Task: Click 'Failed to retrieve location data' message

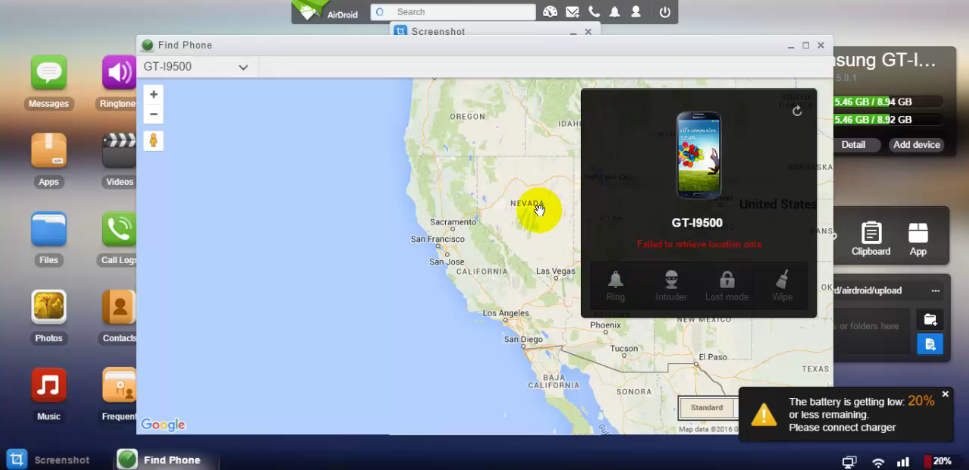Action: tap(699, 245)
